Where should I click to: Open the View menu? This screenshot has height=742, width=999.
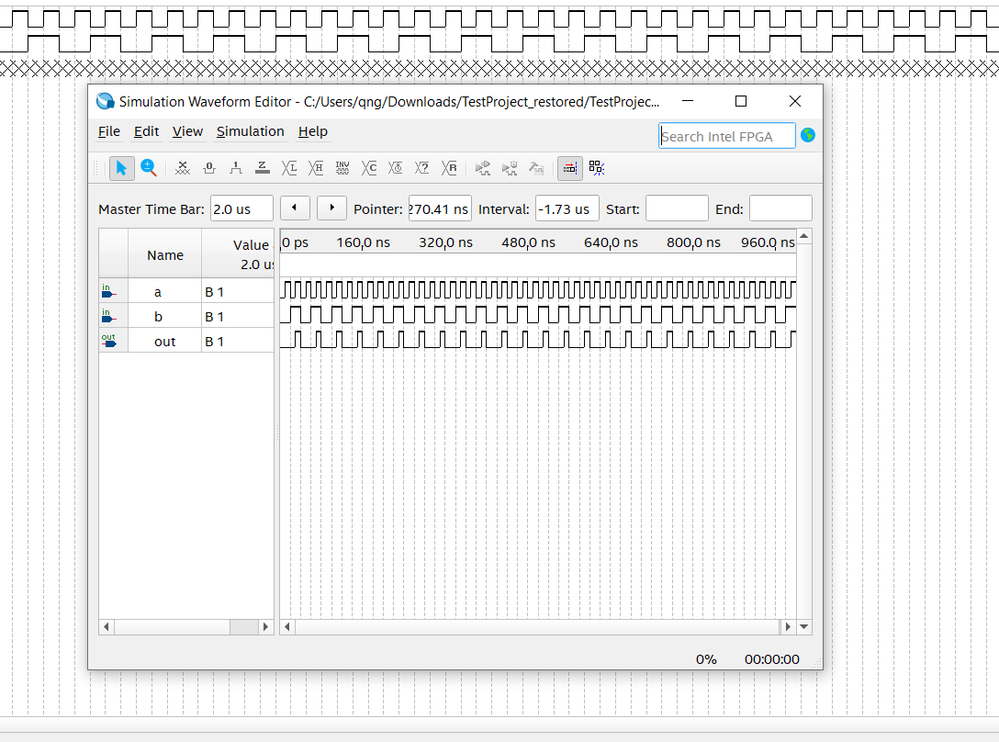coord(187,132)
